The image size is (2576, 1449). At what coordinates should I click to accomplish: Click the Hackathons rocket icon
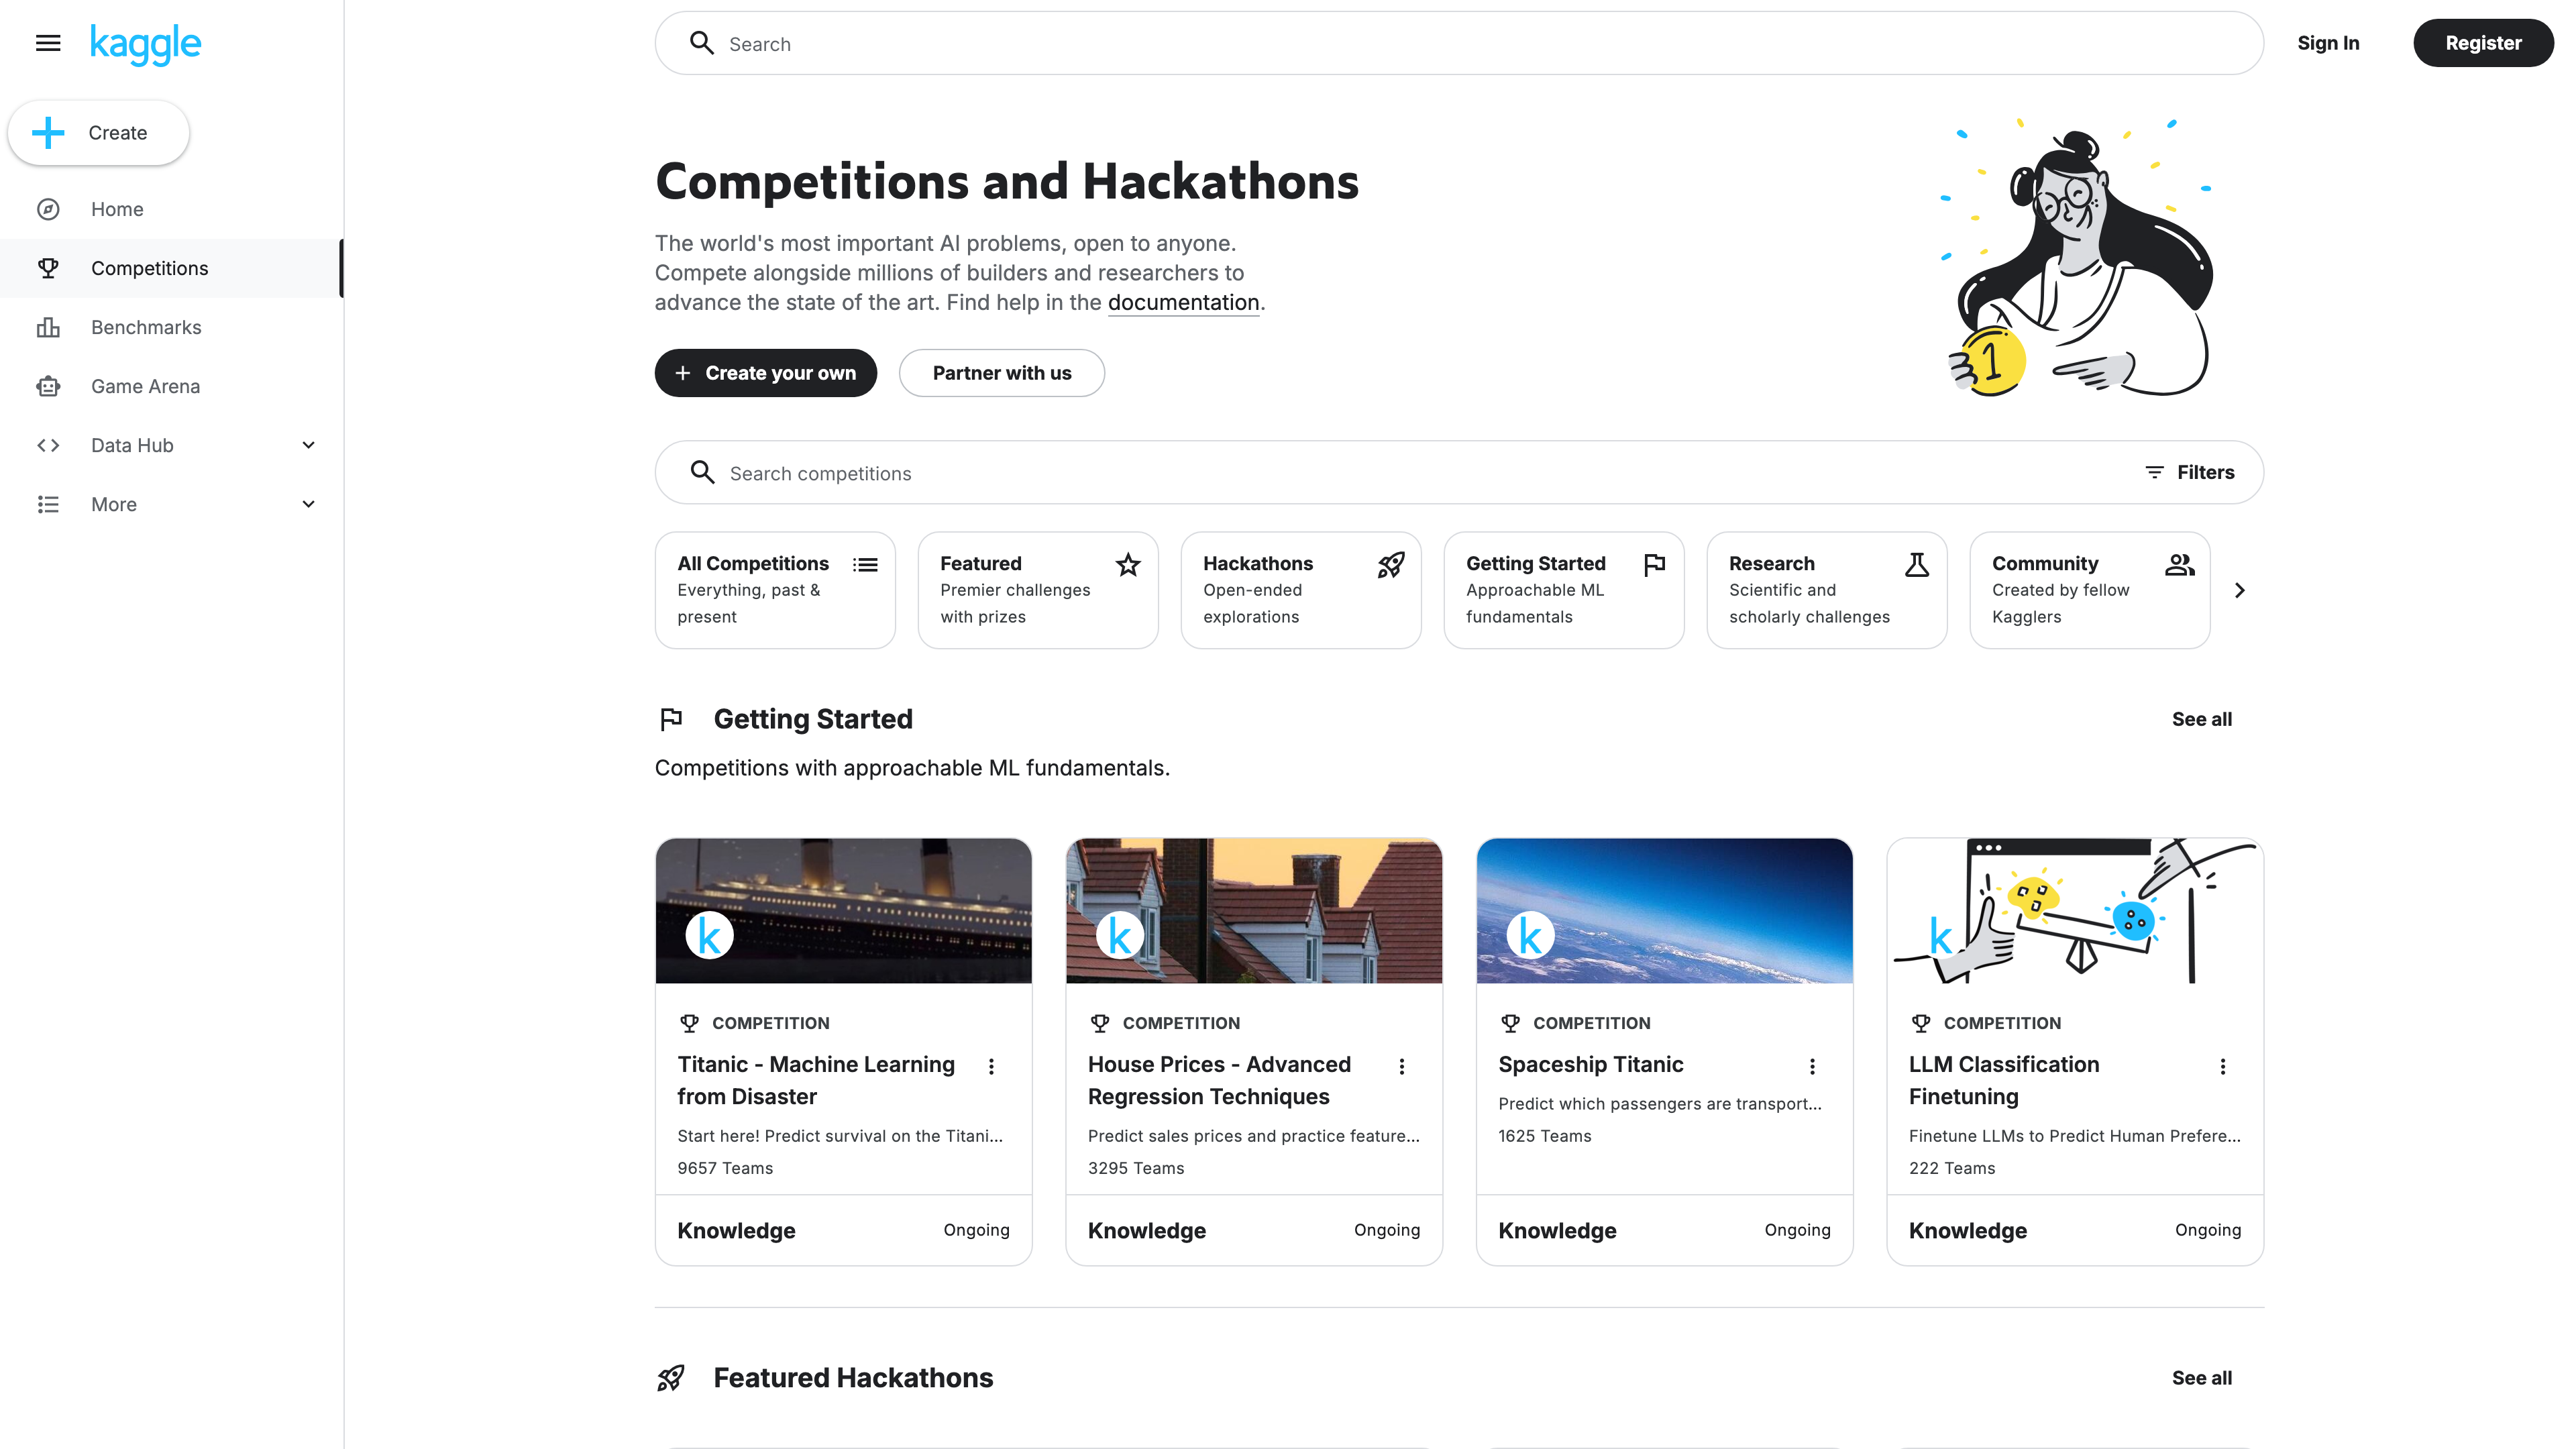pyautogui.click(x=1391, y=565)
